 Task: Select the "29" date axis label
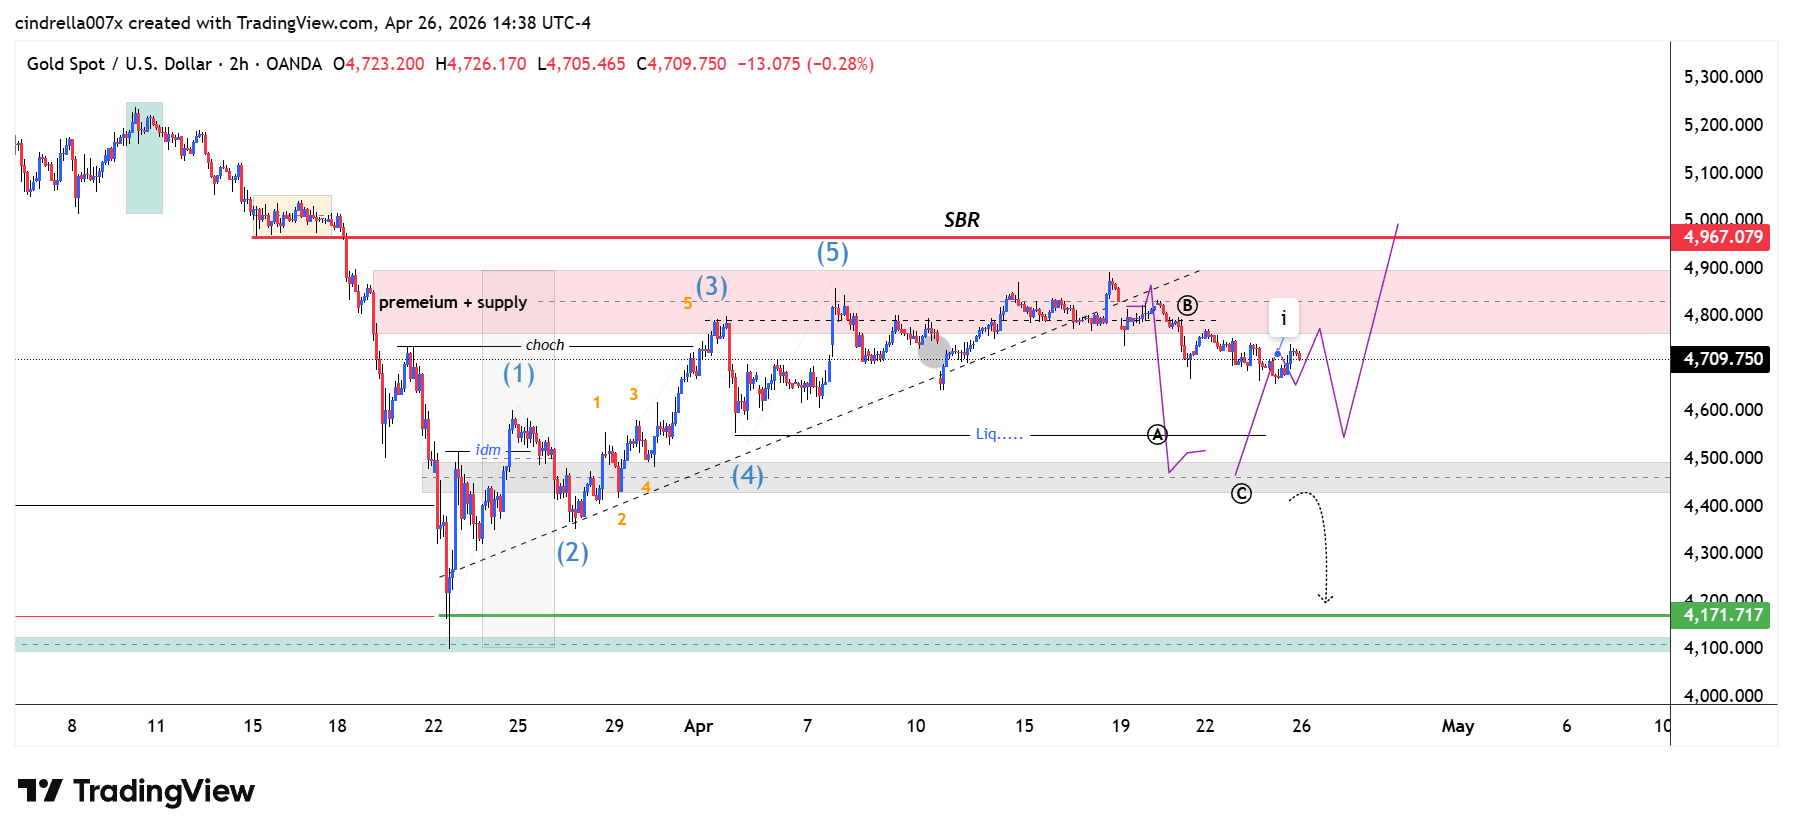pyautogui.click(x=614, y=726)
